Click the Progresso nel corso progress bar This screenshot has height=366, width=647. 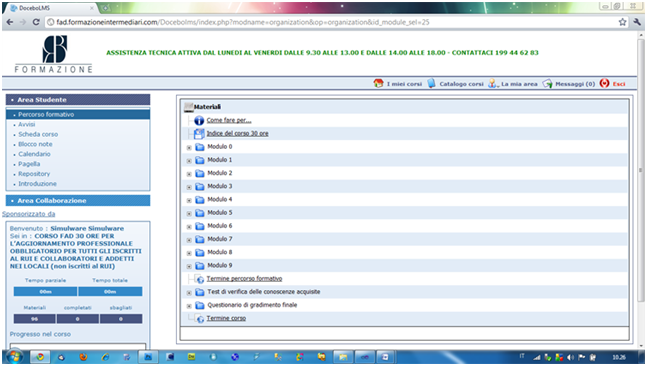click(x=78, y=346)
